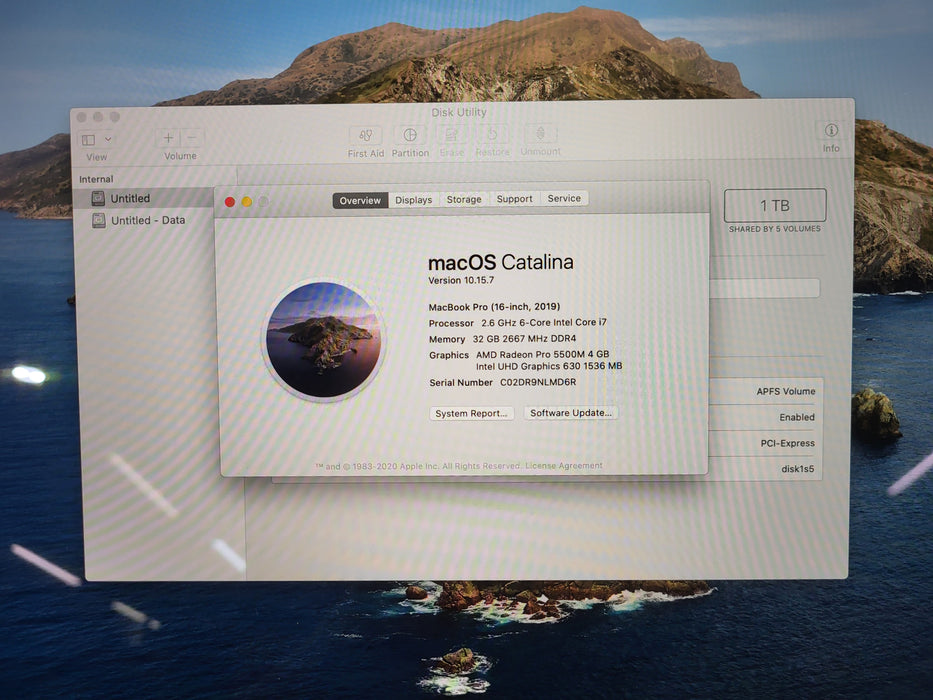Switch to the Overview tab
The height and width of the screenshot is (700, 933).
pyautogui.click(x=360, y=201)
